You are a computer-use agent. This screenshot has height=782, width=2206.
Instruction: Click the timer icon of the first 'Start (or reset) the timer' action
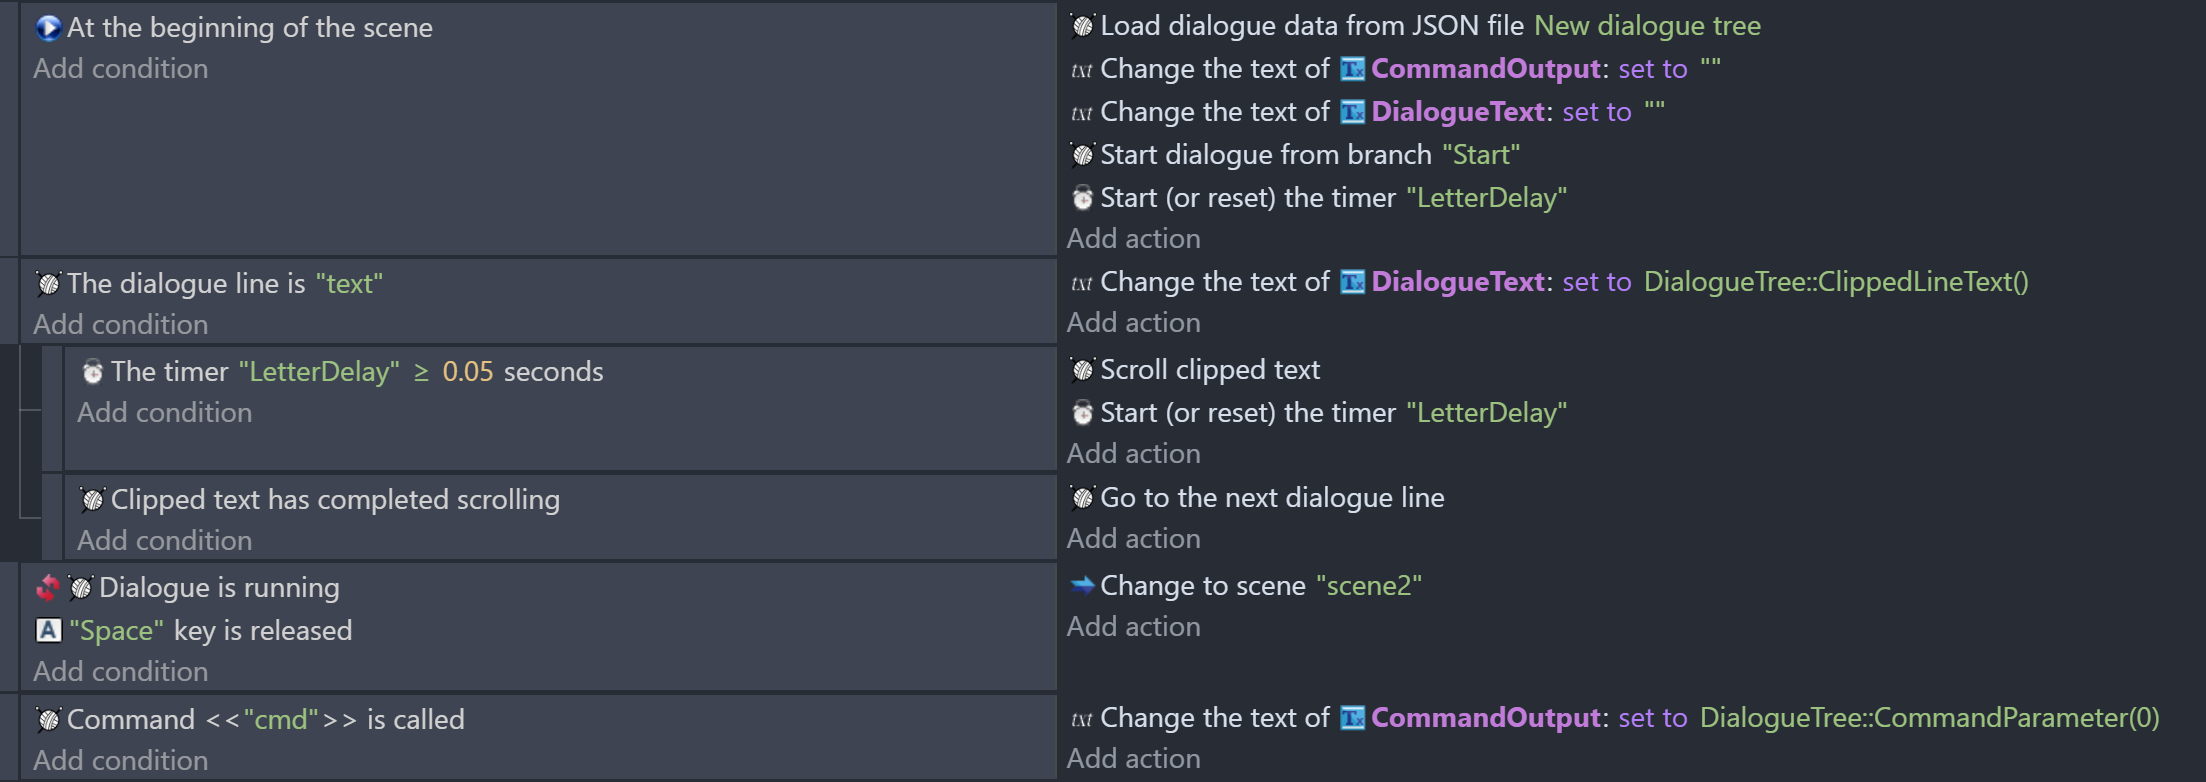[1082, 198]
